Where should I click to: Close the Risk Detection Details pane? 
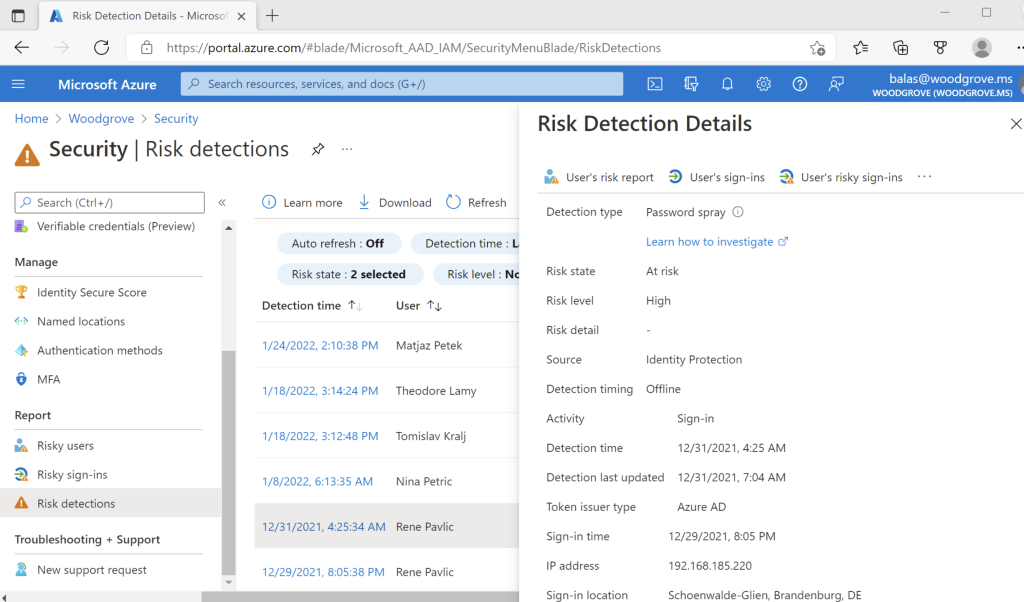coord(1016,123)
